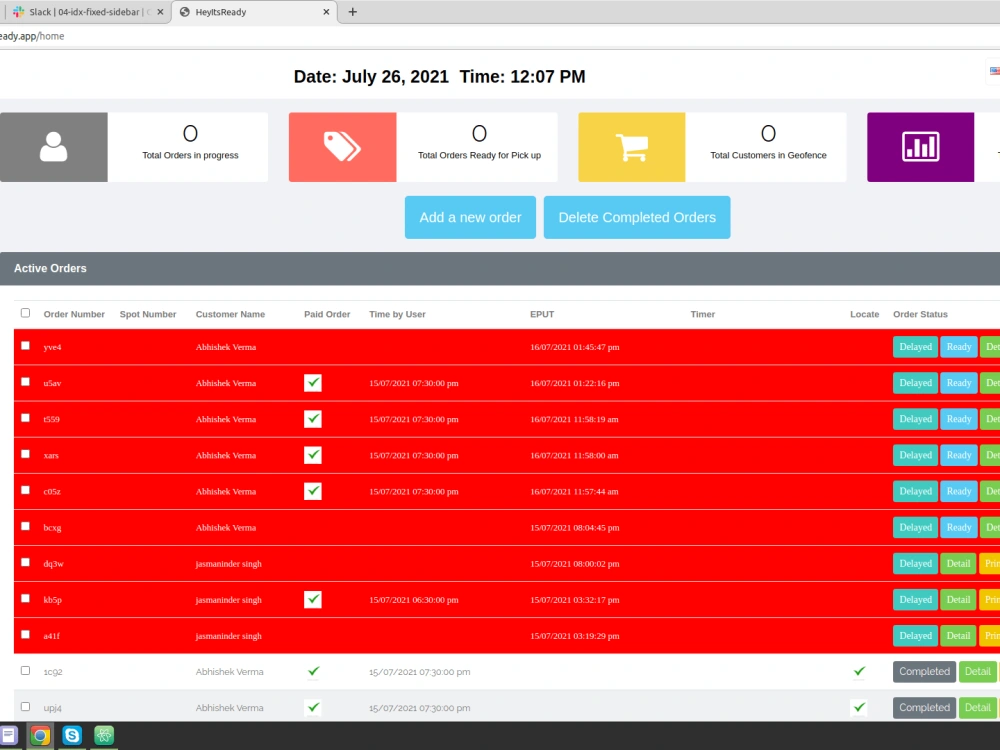
Task: Mark order yve4 as Delayed
Action: pyautogui.click(x=915, y=347)
